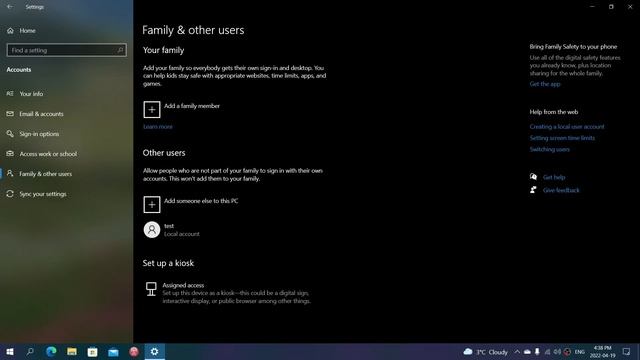Expand hidden system tray icons chevron
The width and height of the screenshot is (640, 360).
pyautogui.click(x=517, y=352)
